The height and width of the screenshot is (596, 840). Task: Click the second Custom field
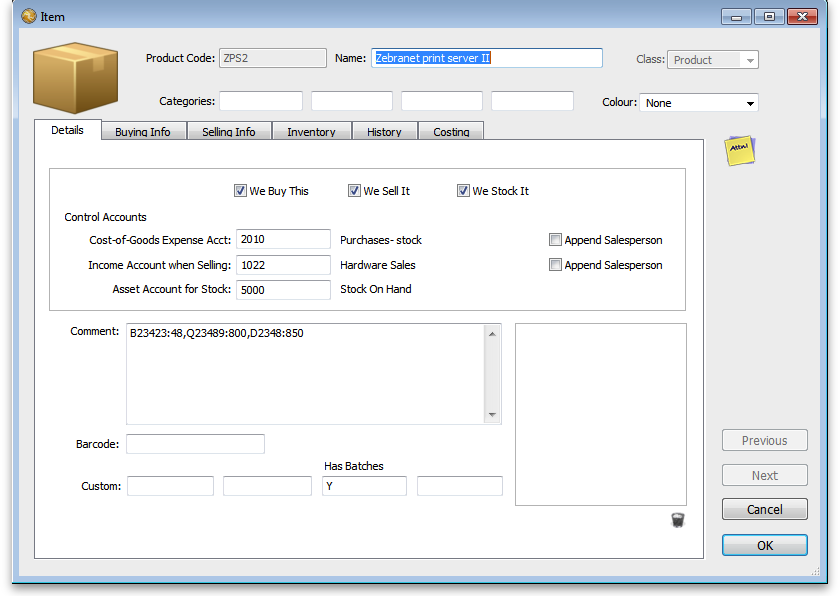tap(267, 486)
